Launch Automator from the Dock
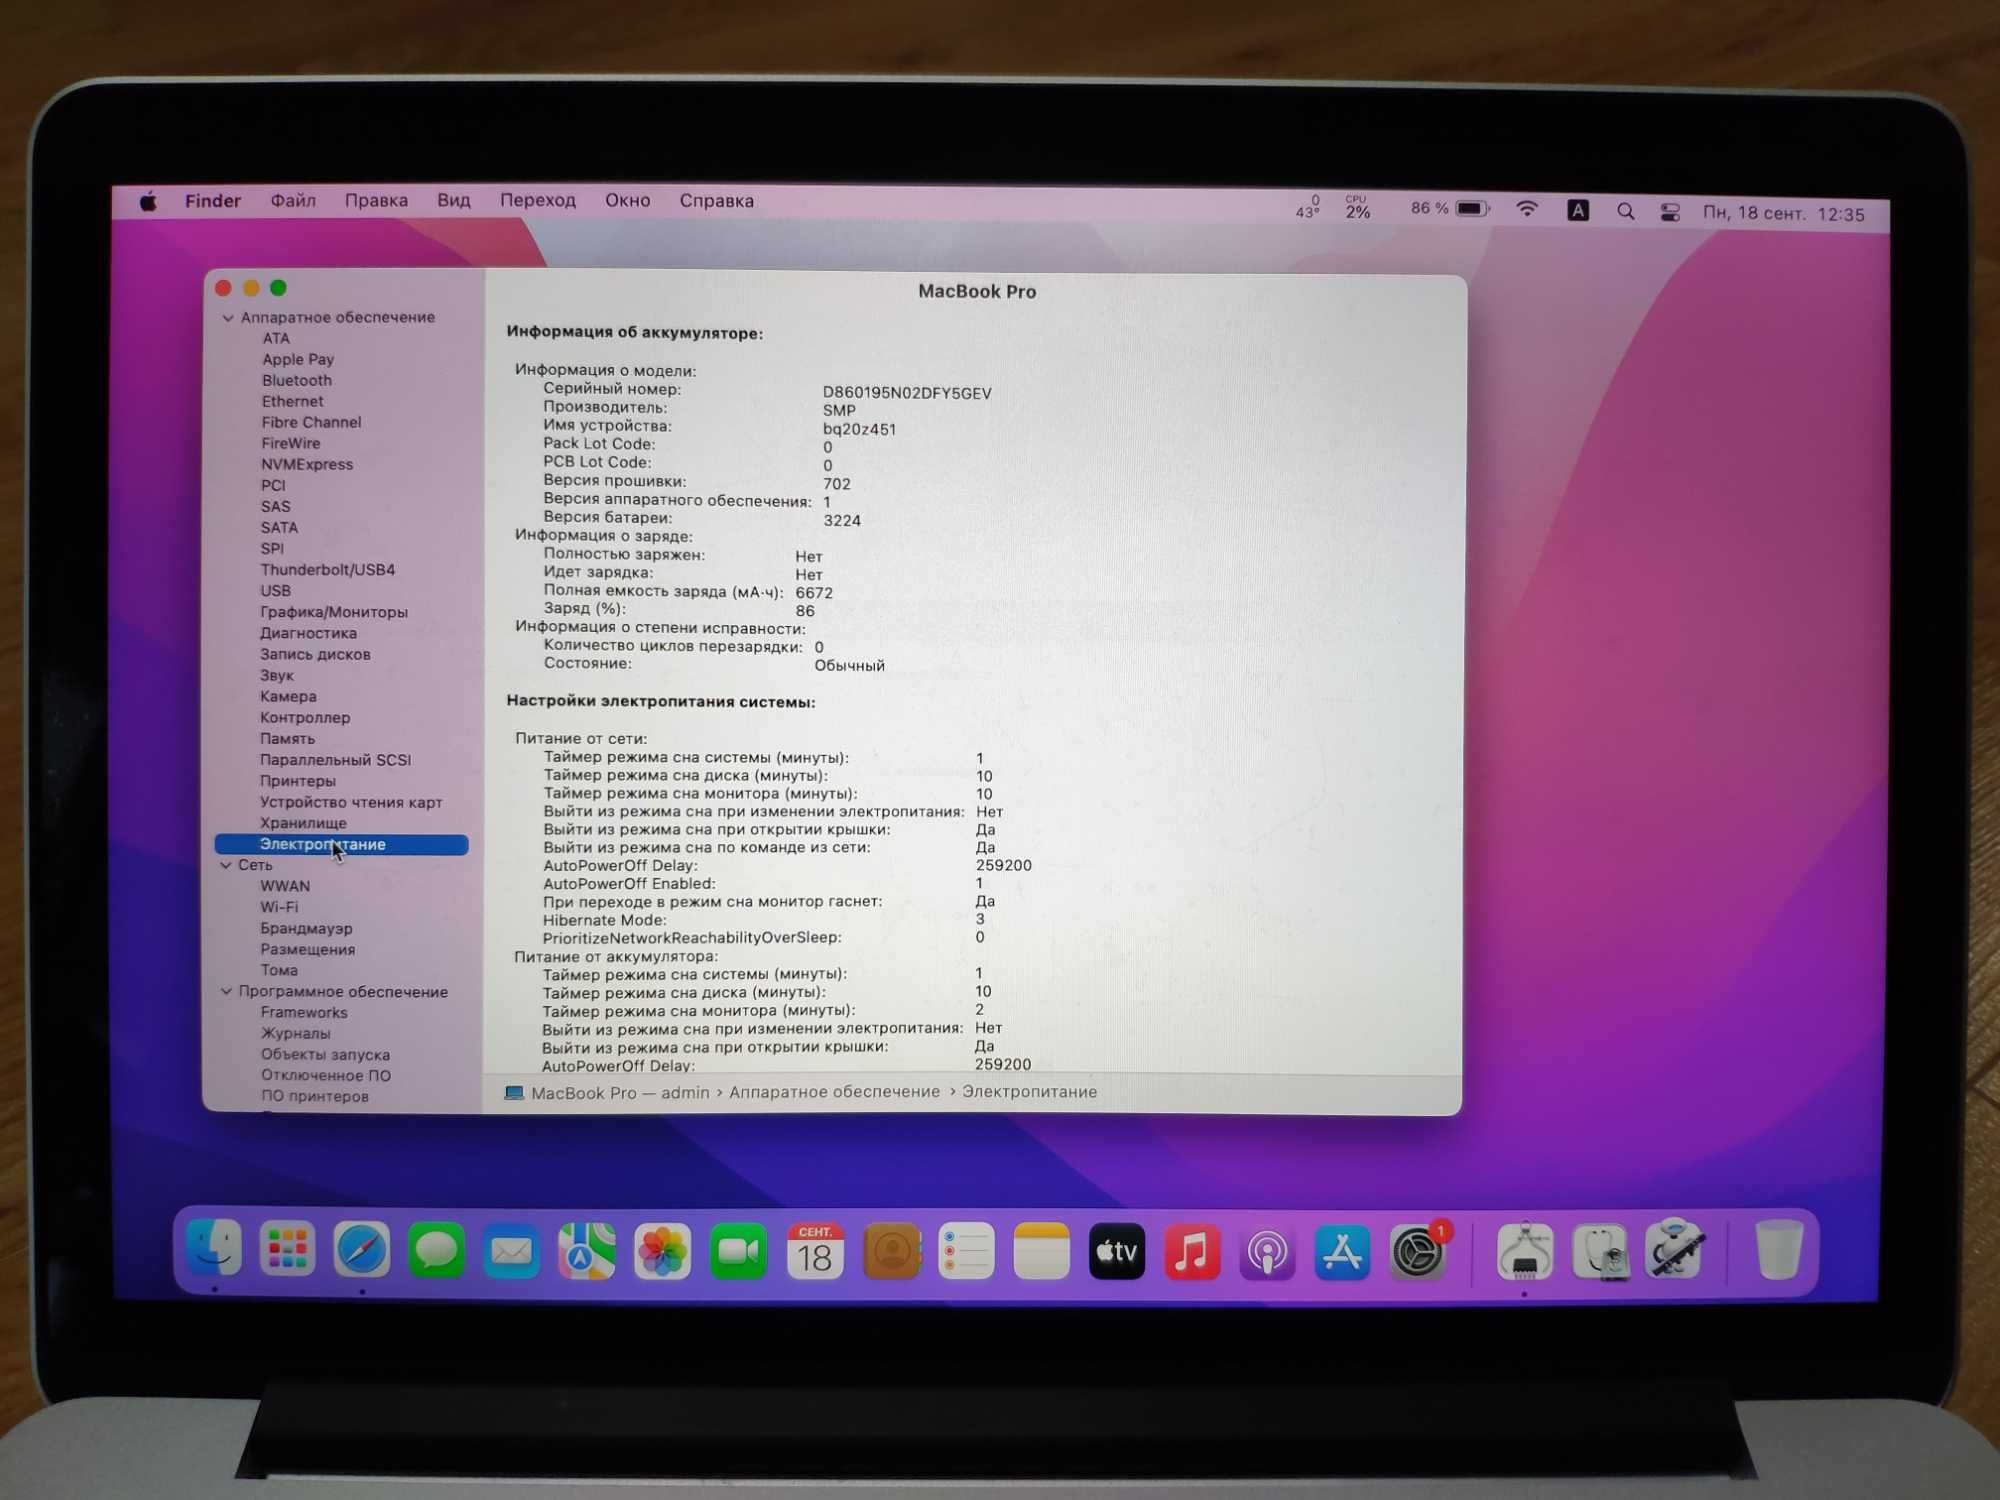The width and height of the screenshot is (2000, 1500). [1675, 1249]
